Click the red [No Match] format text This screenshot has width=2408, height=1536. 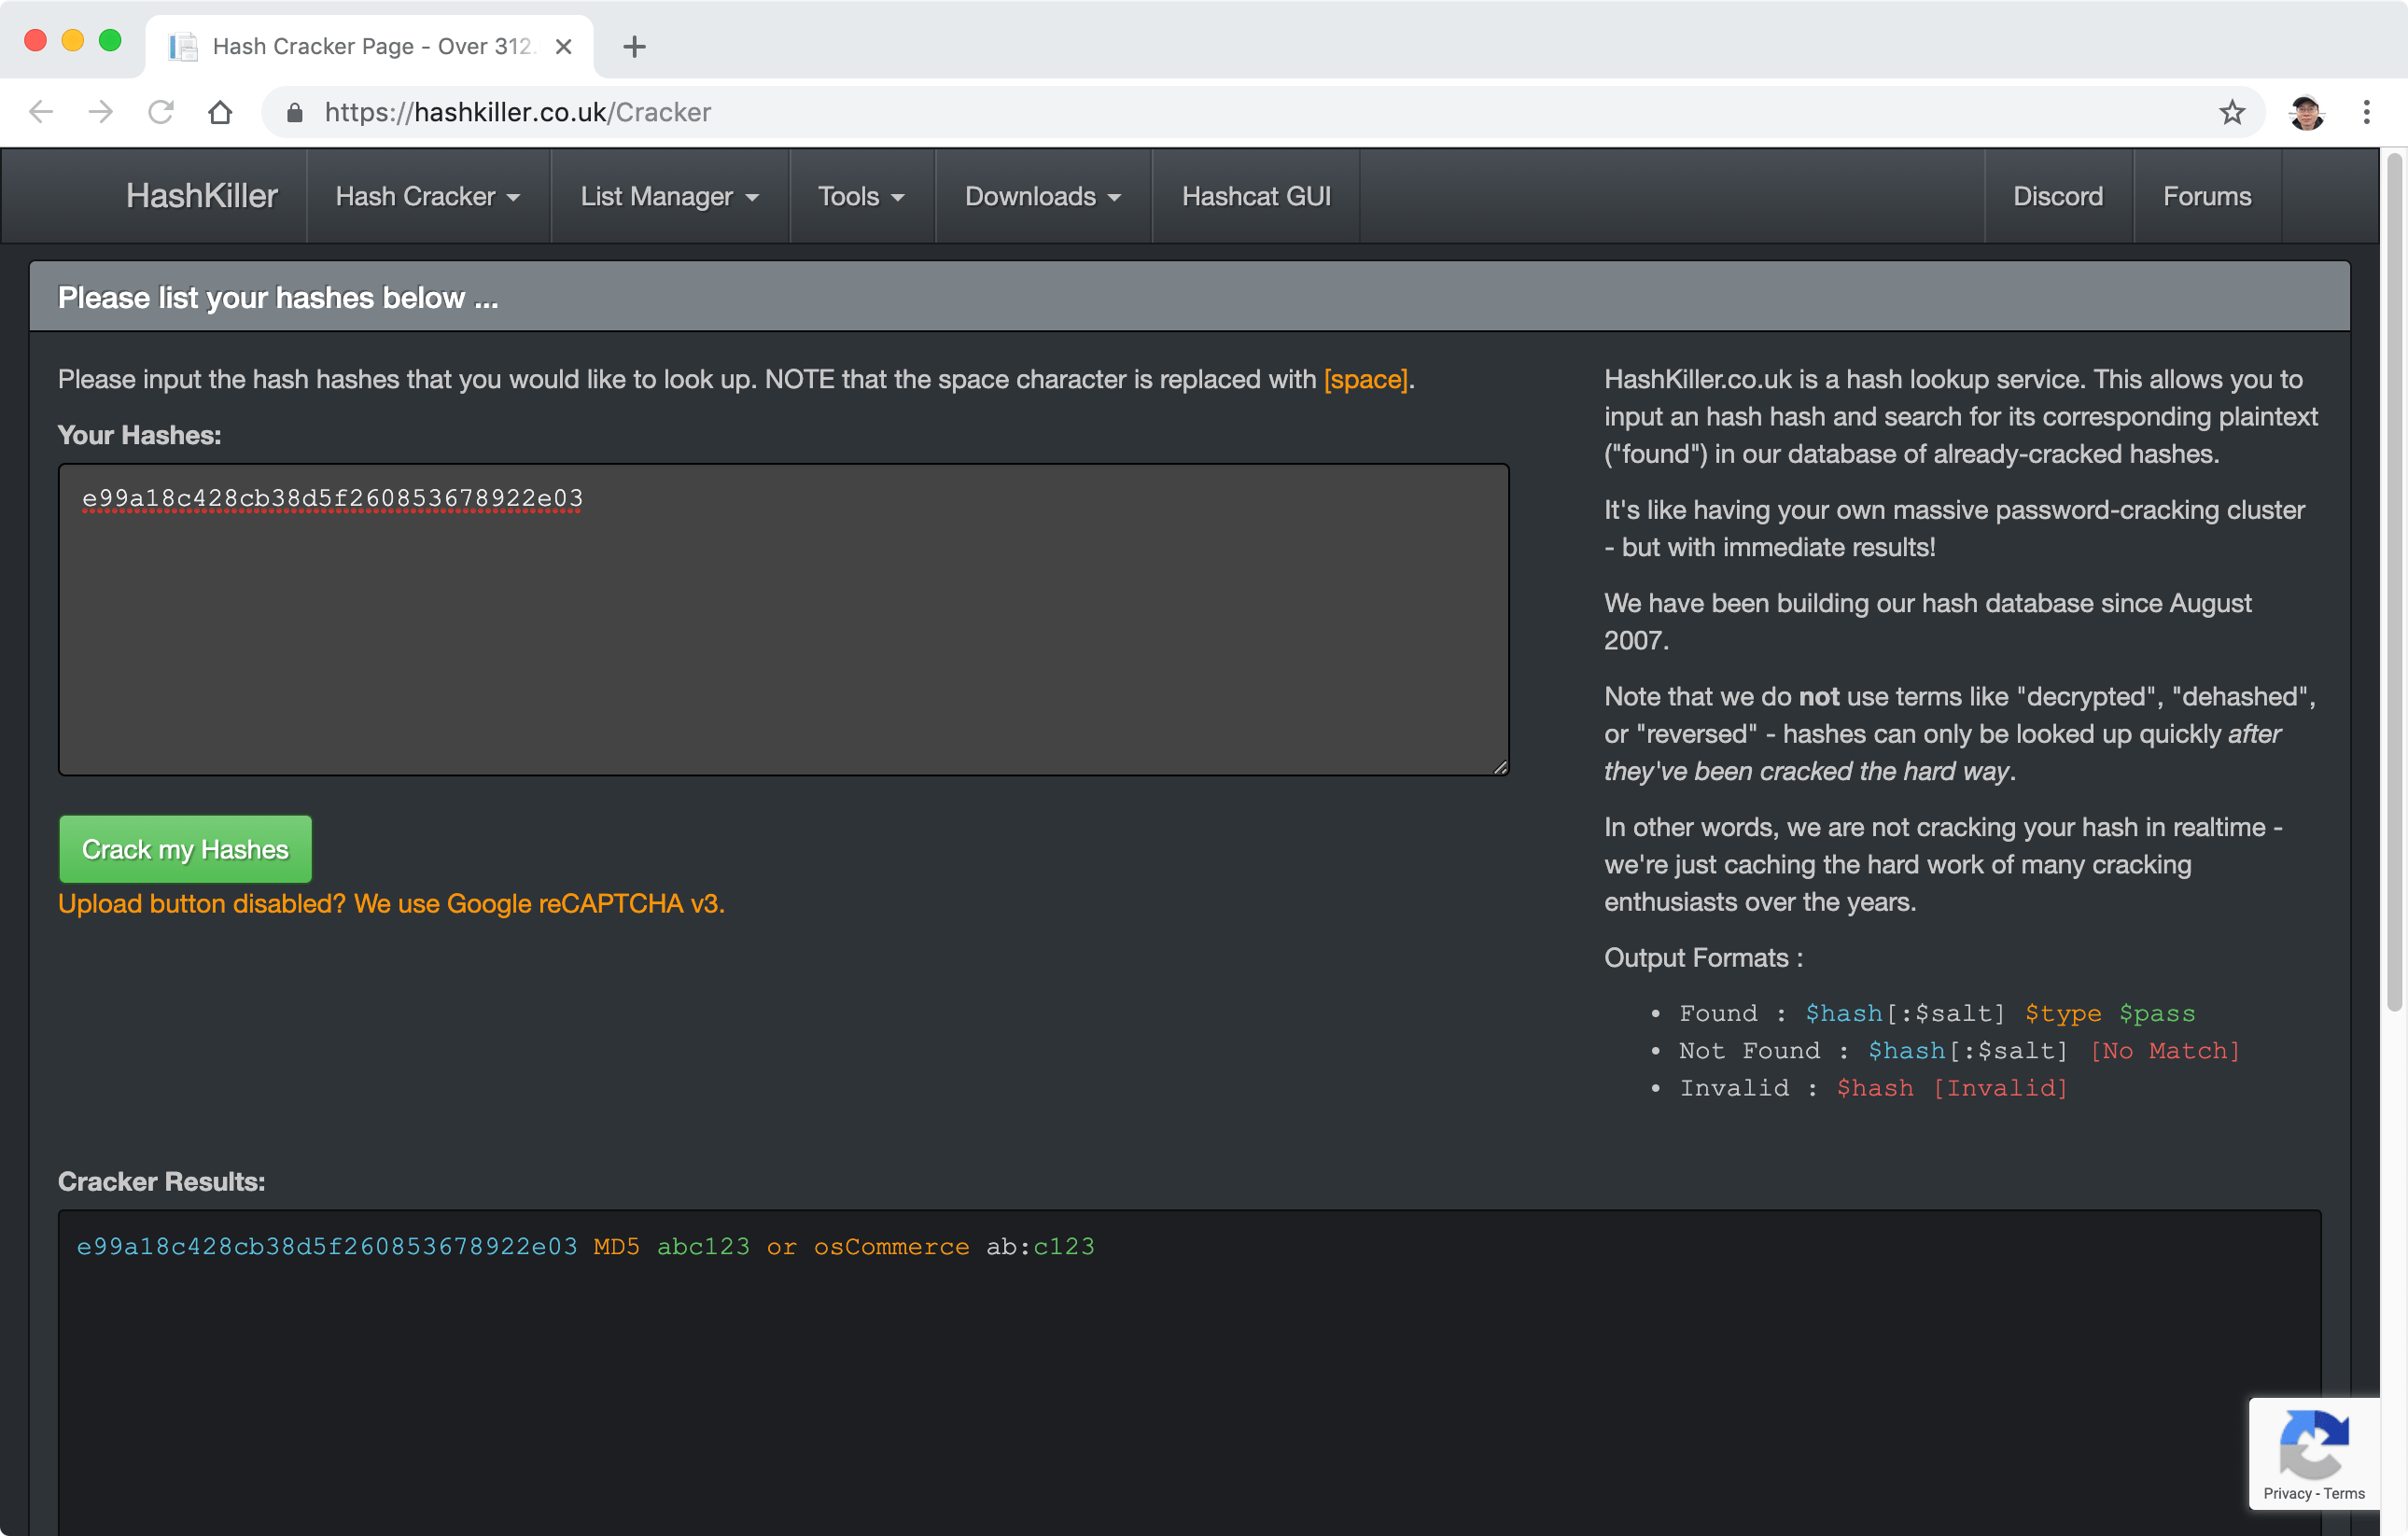(2164, 1050)
